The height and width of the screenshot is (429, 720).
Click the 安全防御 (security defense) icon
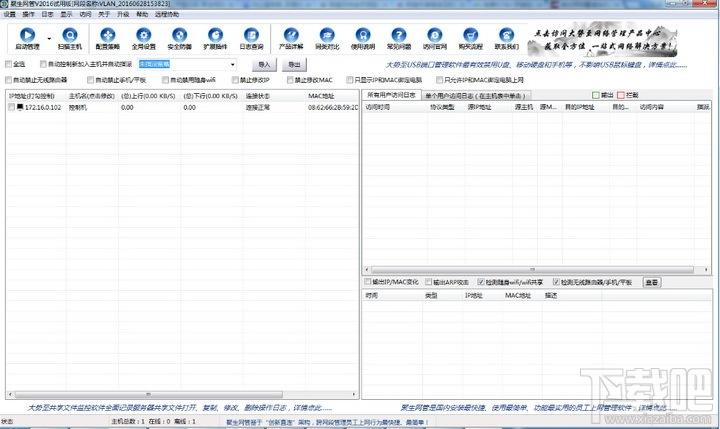pyautogui.click(x=180, y=35)
